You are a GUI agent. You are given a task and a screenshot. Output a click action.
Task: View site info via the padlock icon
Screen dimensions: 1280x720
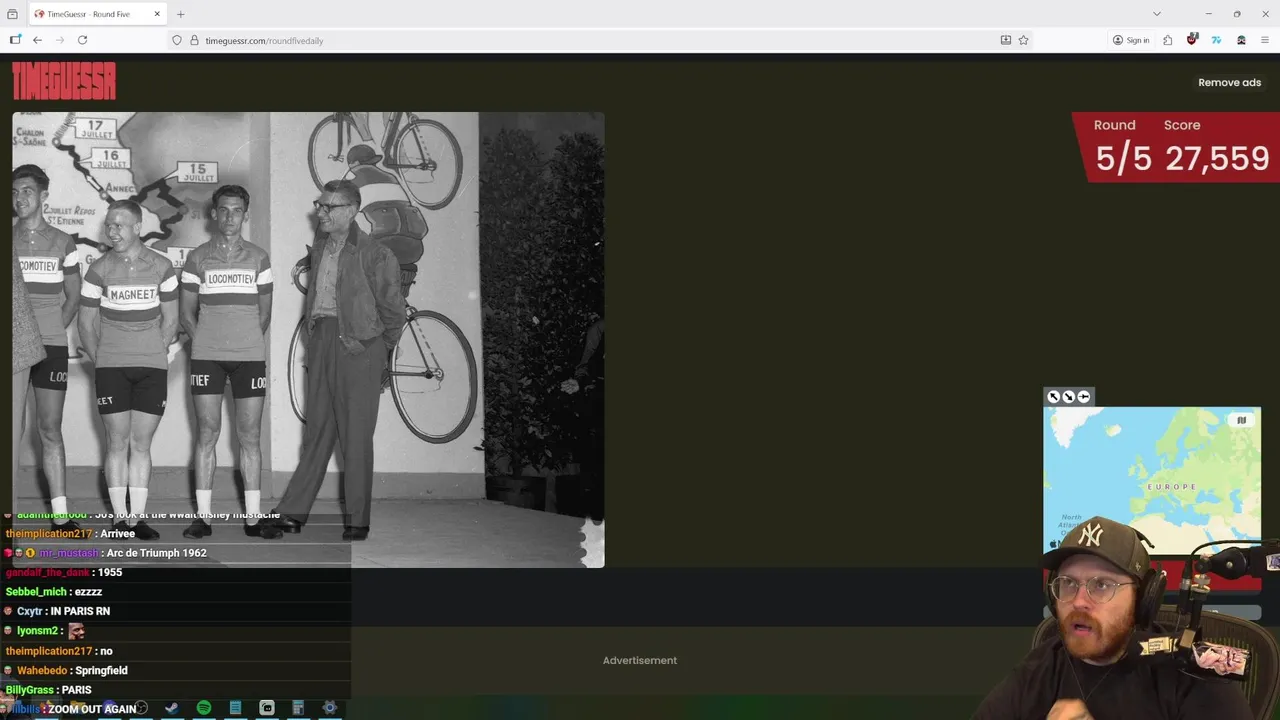(x=194, y=40)
